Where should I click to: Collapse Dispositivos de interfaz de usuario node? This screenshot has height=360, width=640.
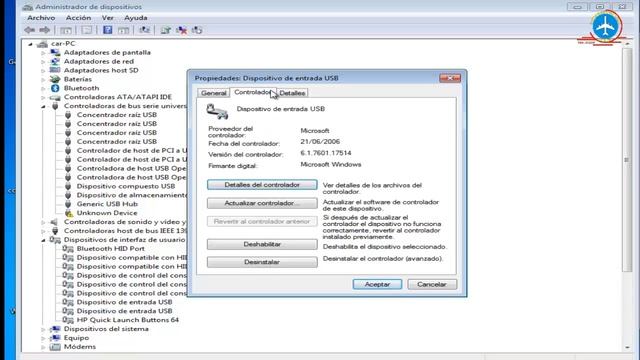(x=43, y=240)
